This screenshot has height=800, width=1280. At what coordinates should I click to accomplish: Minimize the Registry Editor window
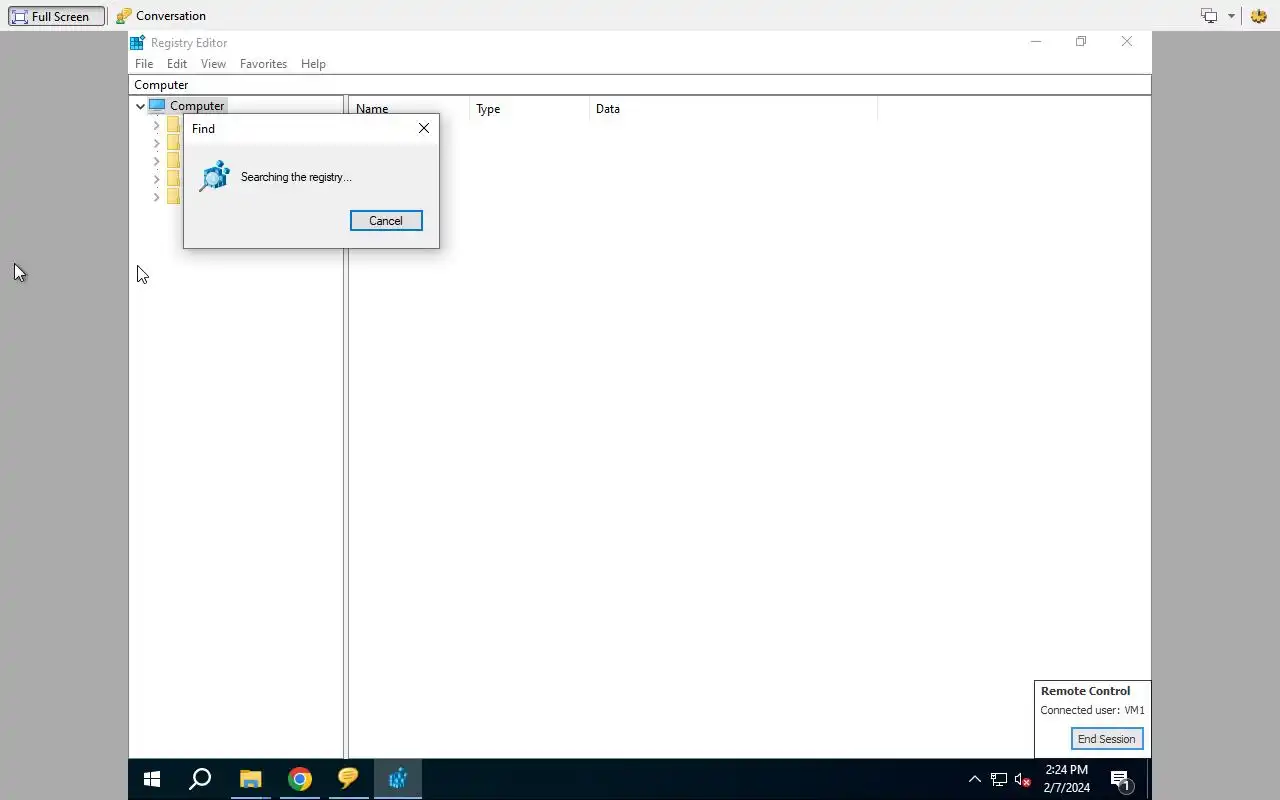coord(1036,42)
